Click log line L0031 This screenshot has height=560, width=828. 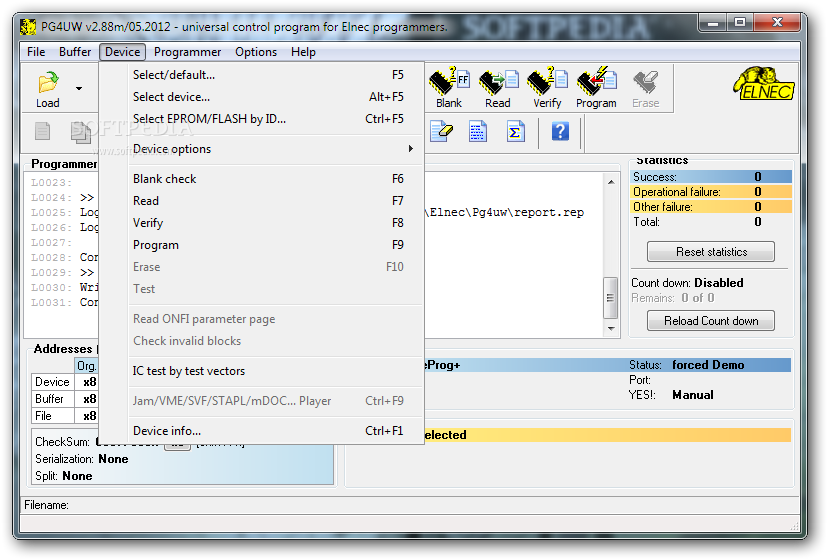64,303
